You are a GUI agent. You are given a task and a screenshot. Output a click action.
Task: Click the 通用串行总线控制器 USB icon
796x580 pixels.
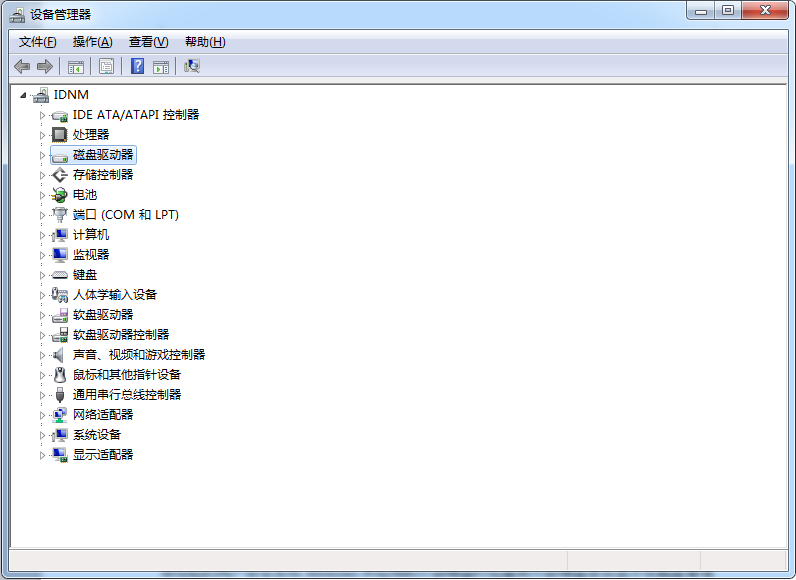pyautogui.click(x=60, y=395)
